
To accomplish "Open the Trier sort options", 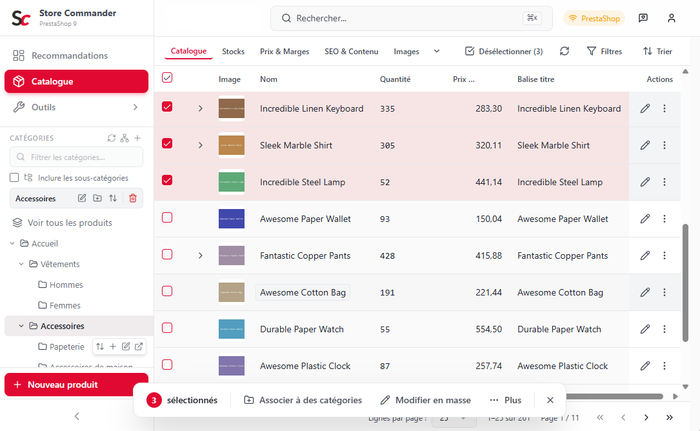I will click(x=657, y=51).
